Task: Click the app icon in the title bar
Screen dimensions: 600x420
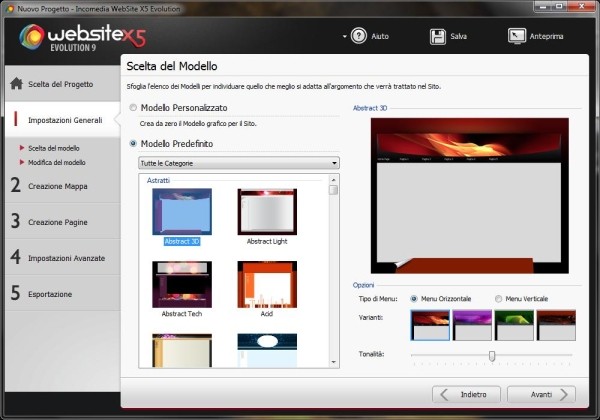Action: click(9, 8)
